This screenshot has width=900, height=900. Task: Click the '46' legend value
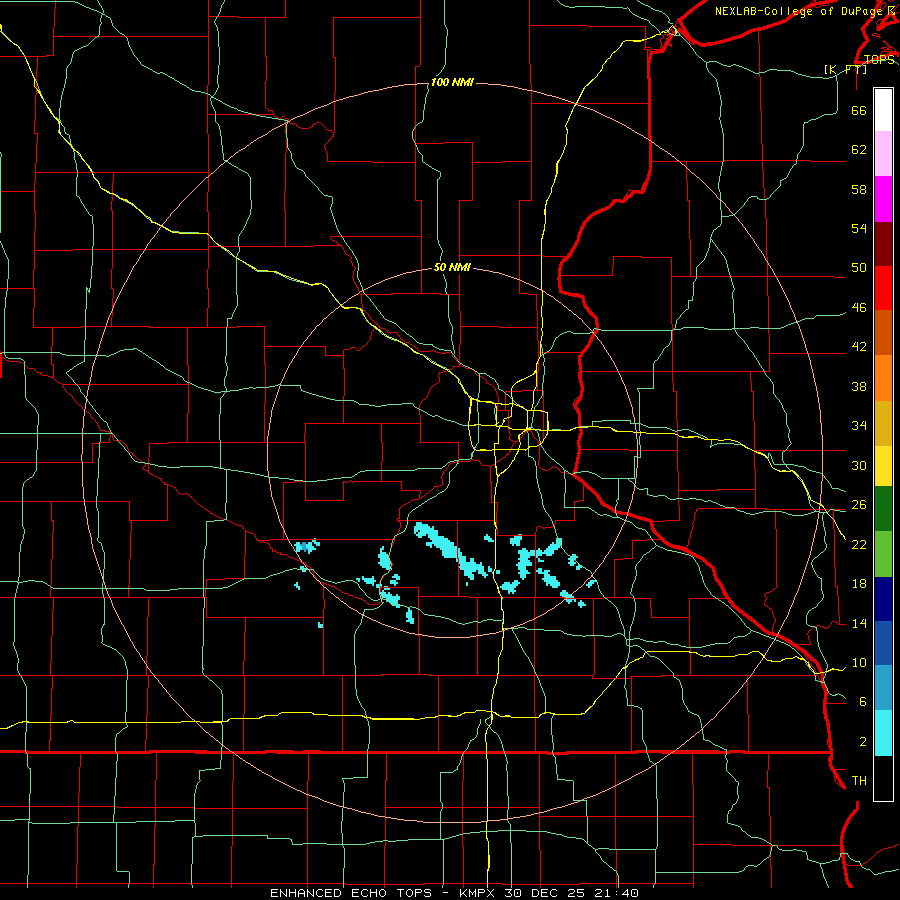click(x=859, y=307)
